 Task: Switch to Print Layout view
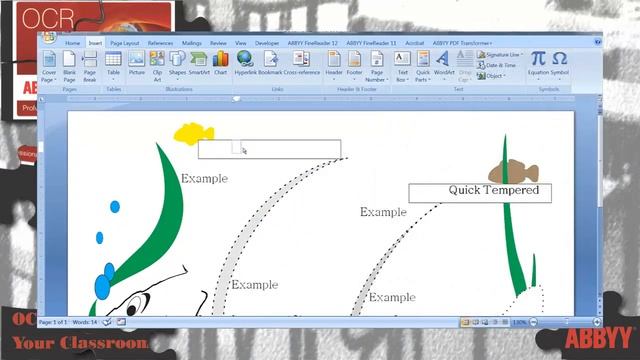465,322
